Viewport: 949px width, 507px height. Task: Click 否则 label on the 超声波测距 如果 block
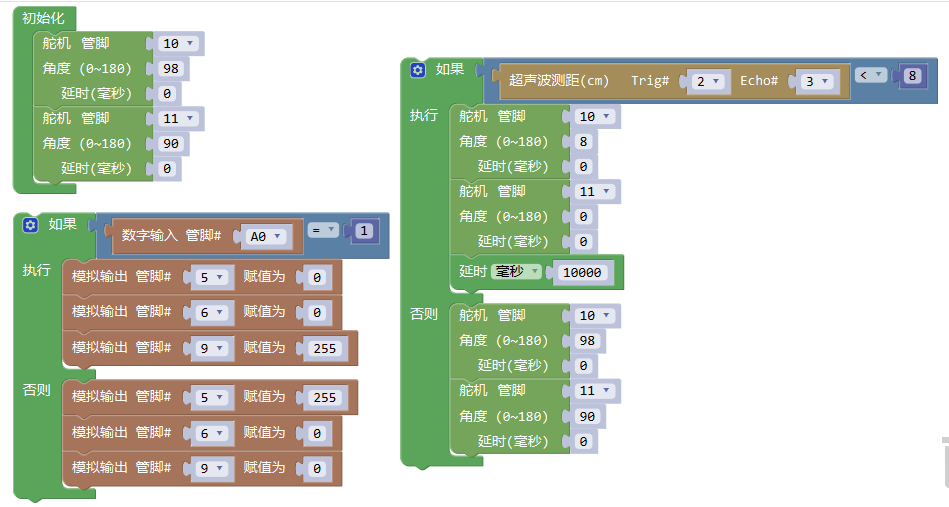click(424, 314)
